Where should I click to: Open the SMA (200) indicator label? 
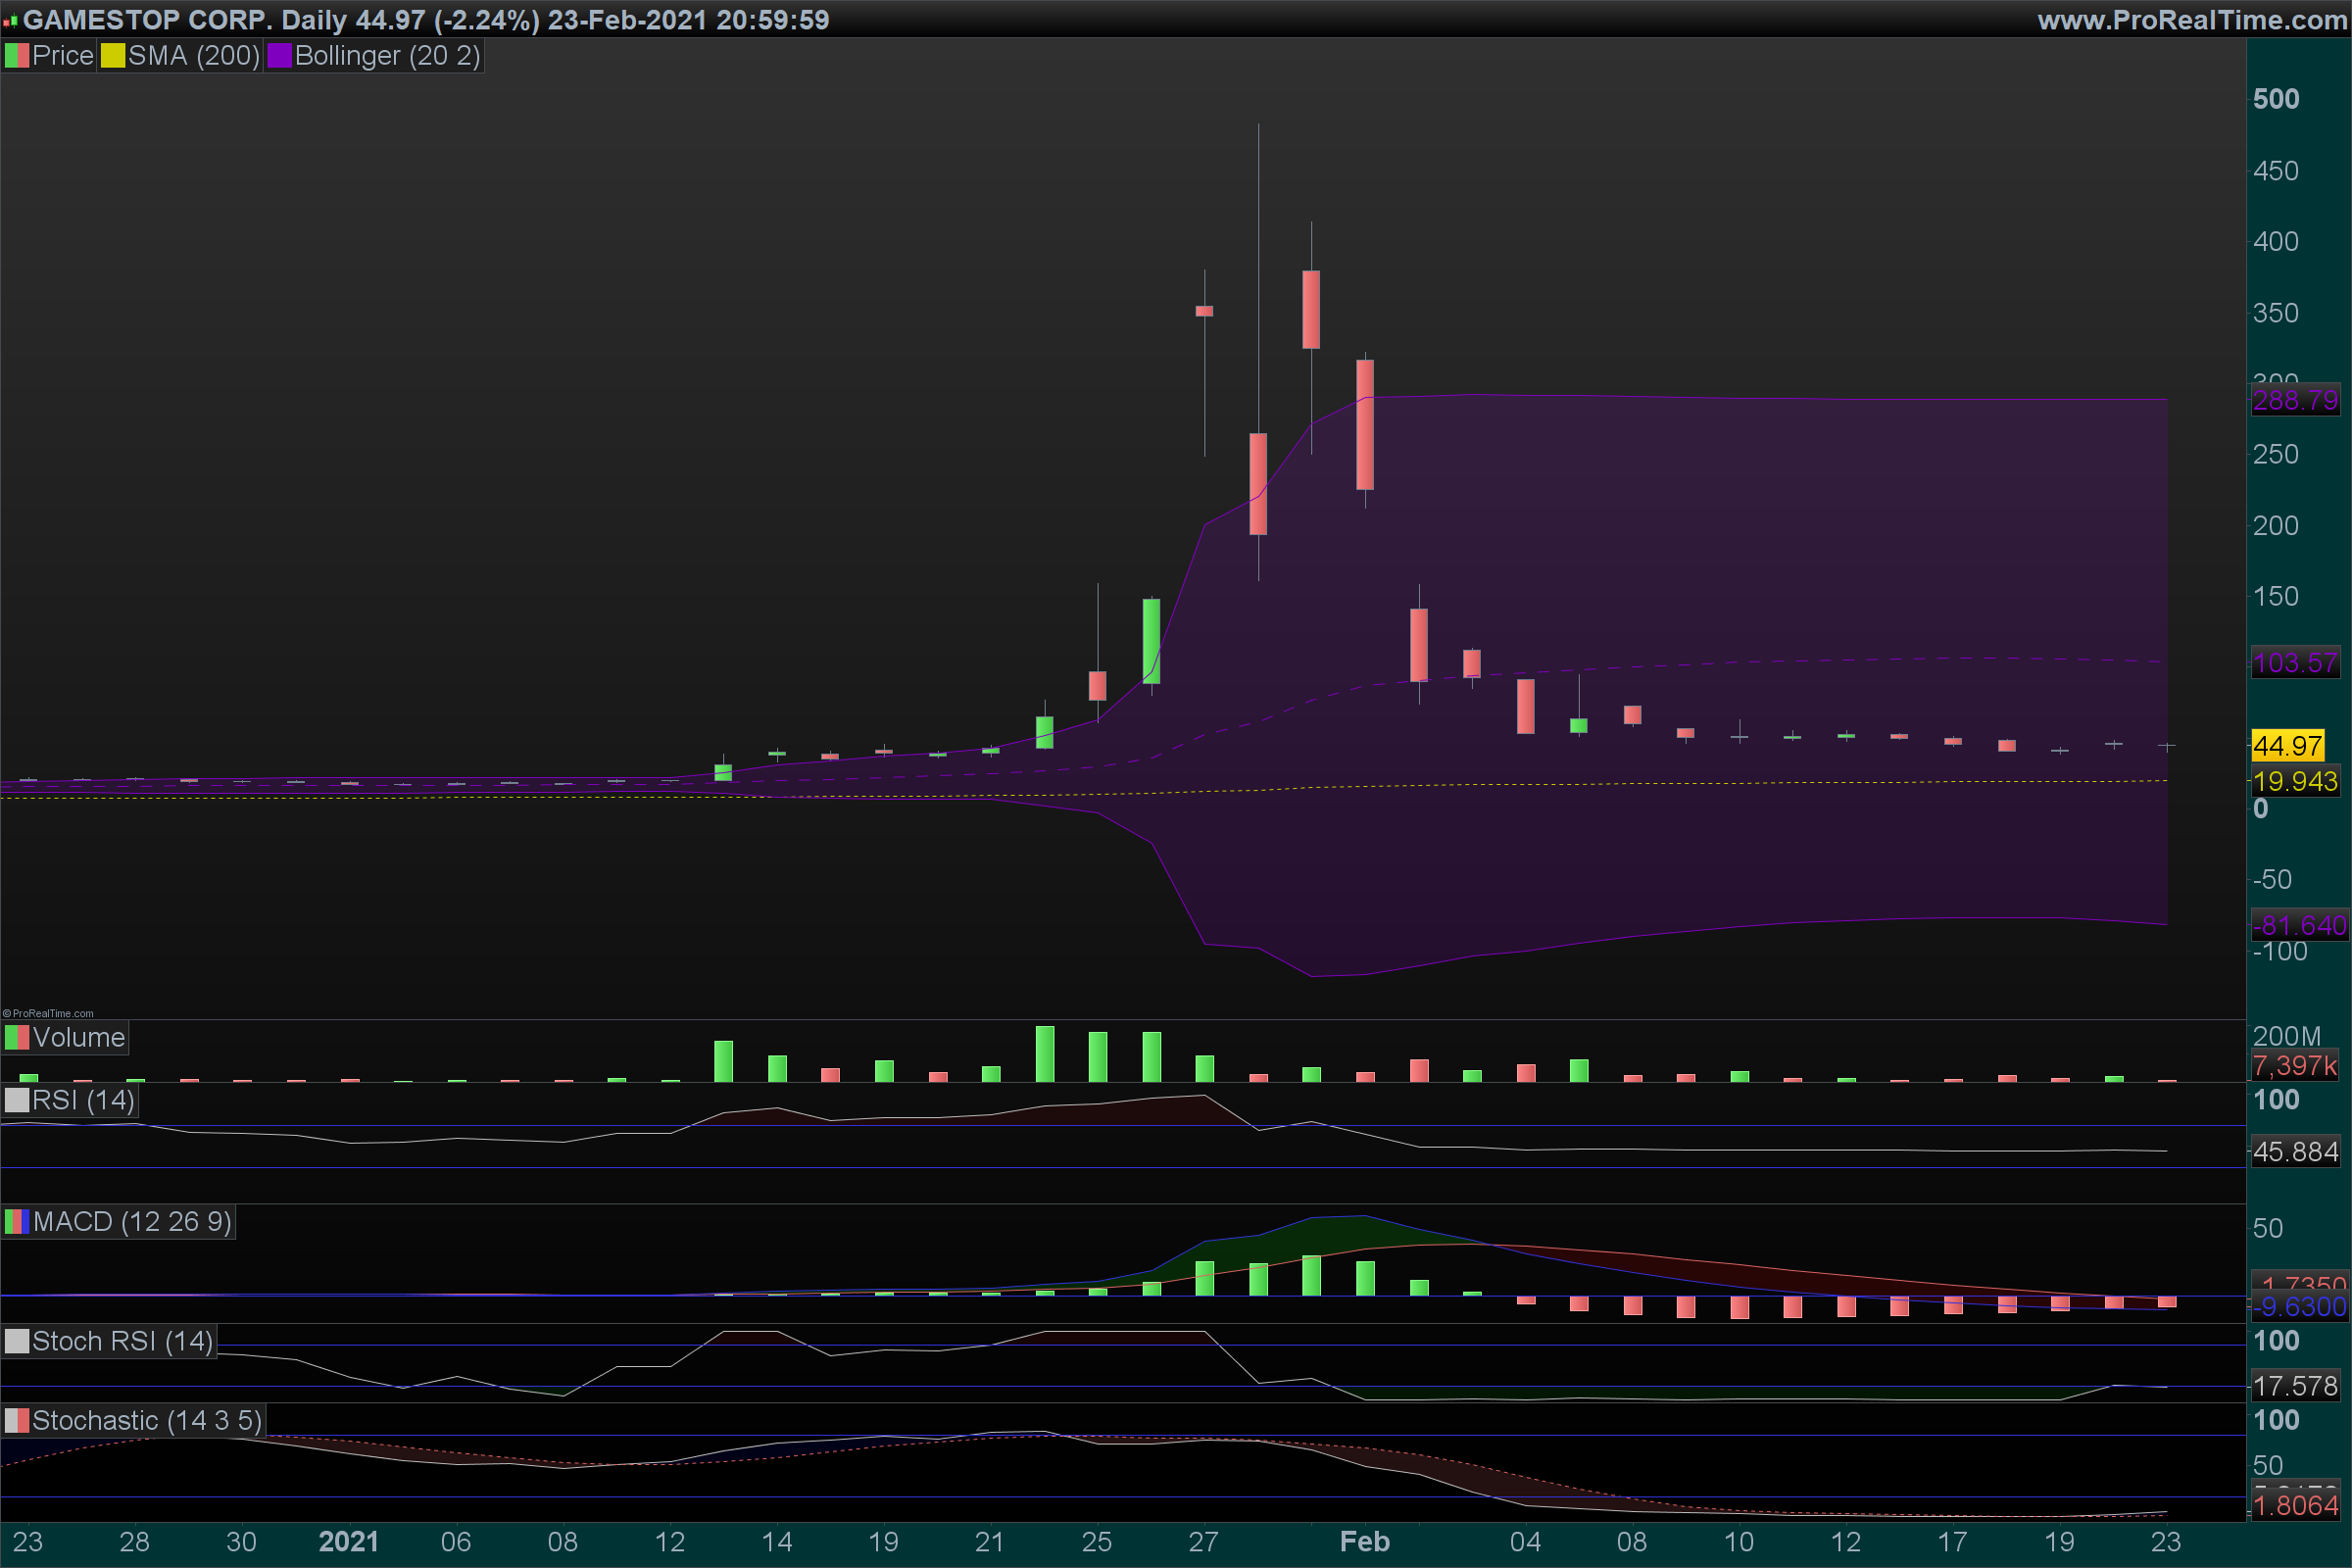194,56
